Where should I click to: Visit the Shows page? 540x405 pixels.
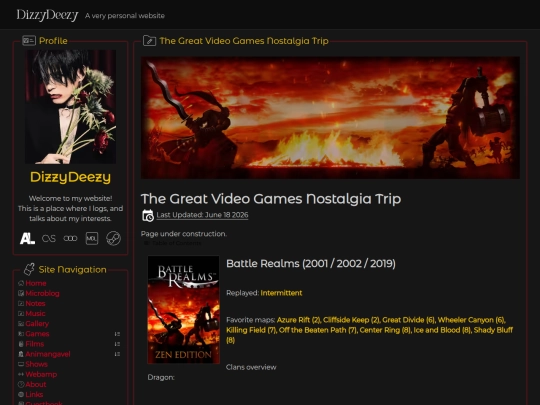tap(37, 364)
